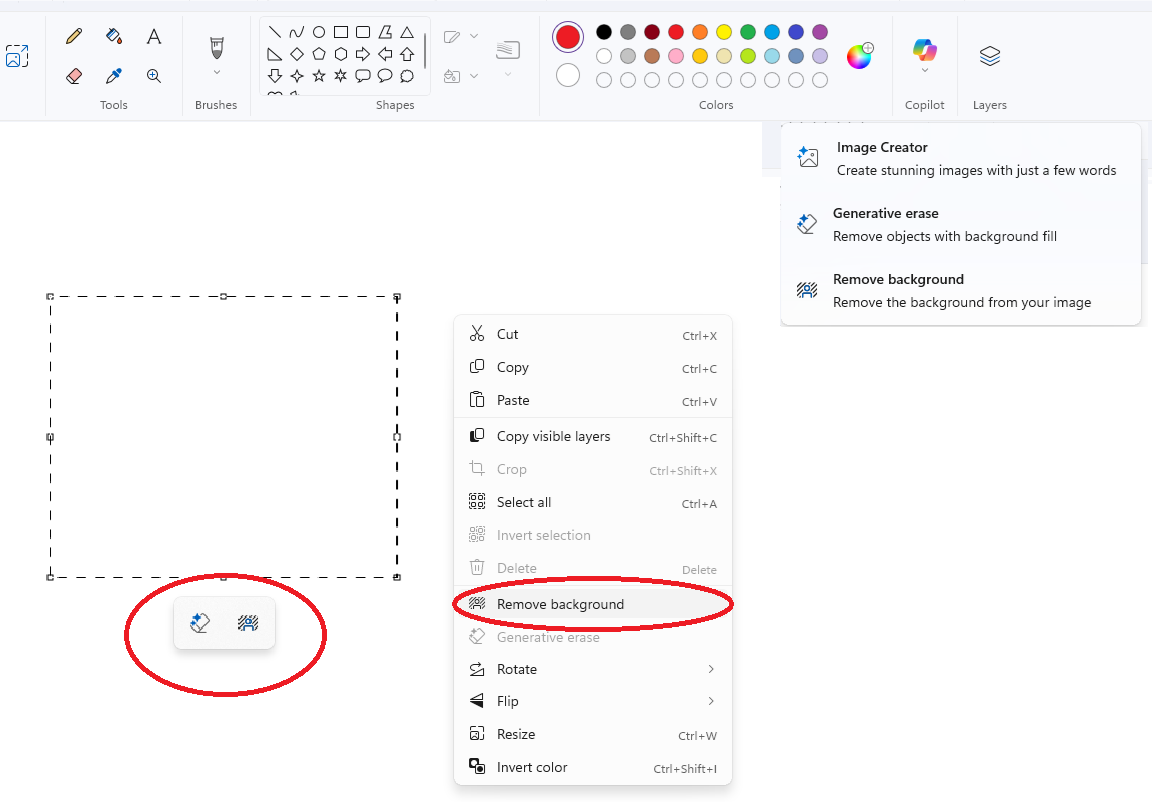Select the Color picker eyedropper tool
This screenshot has width=1152, height=802.
click(114, 76)
